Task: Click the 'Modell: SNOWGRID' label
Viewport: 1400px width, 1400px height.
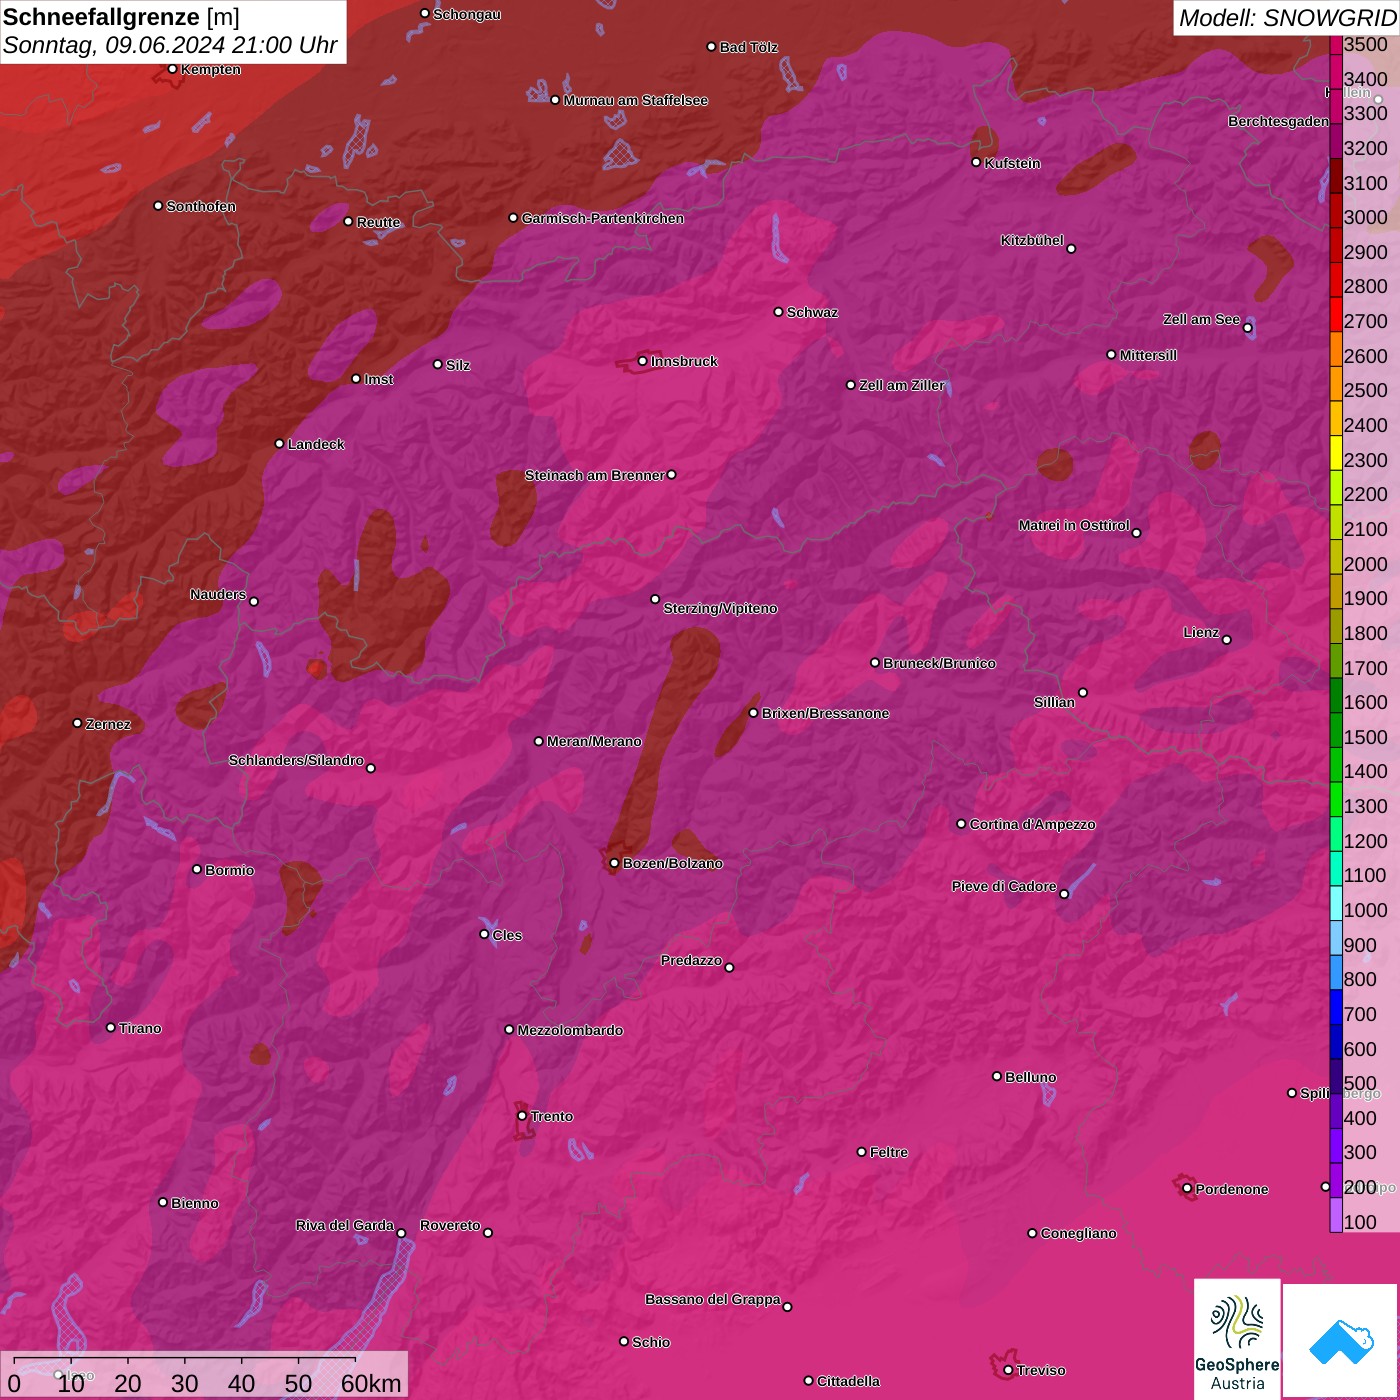Action: pyautogui.click(x=1287, y=18)
